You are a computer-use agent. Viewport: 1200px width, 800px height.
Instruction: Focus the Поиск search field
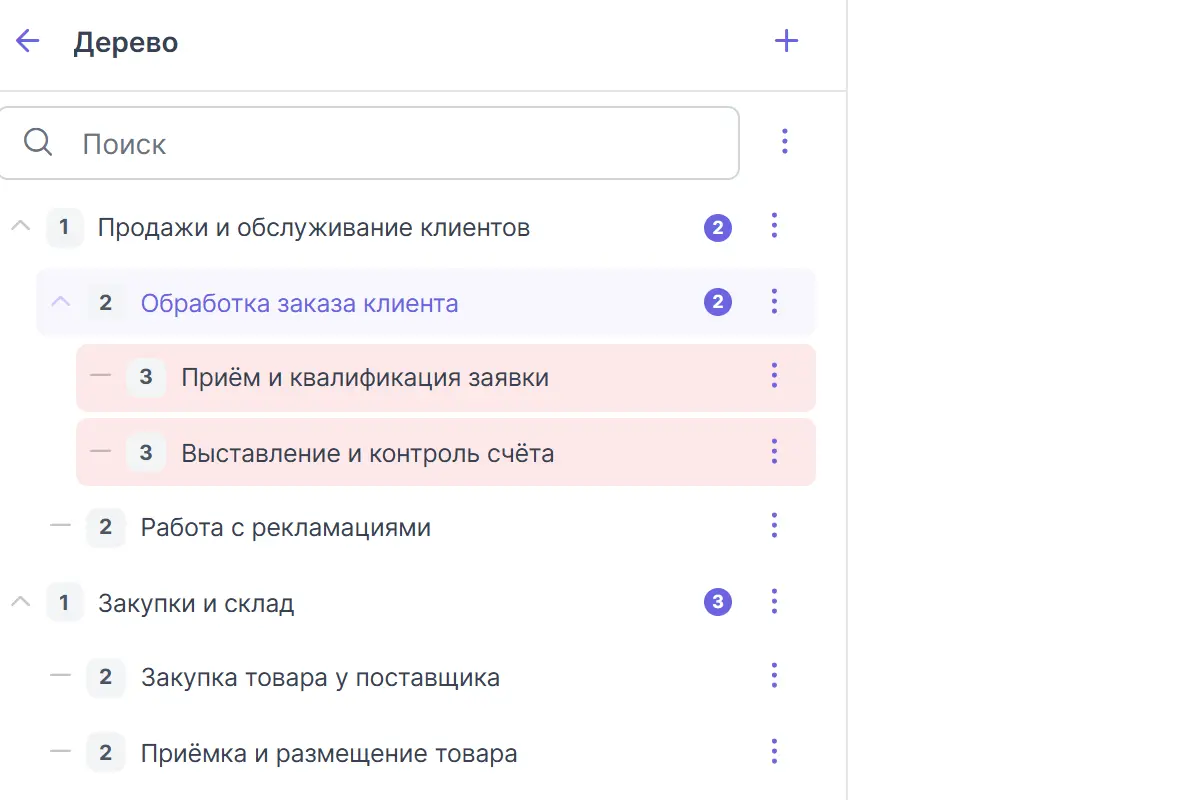pos(369,143)
